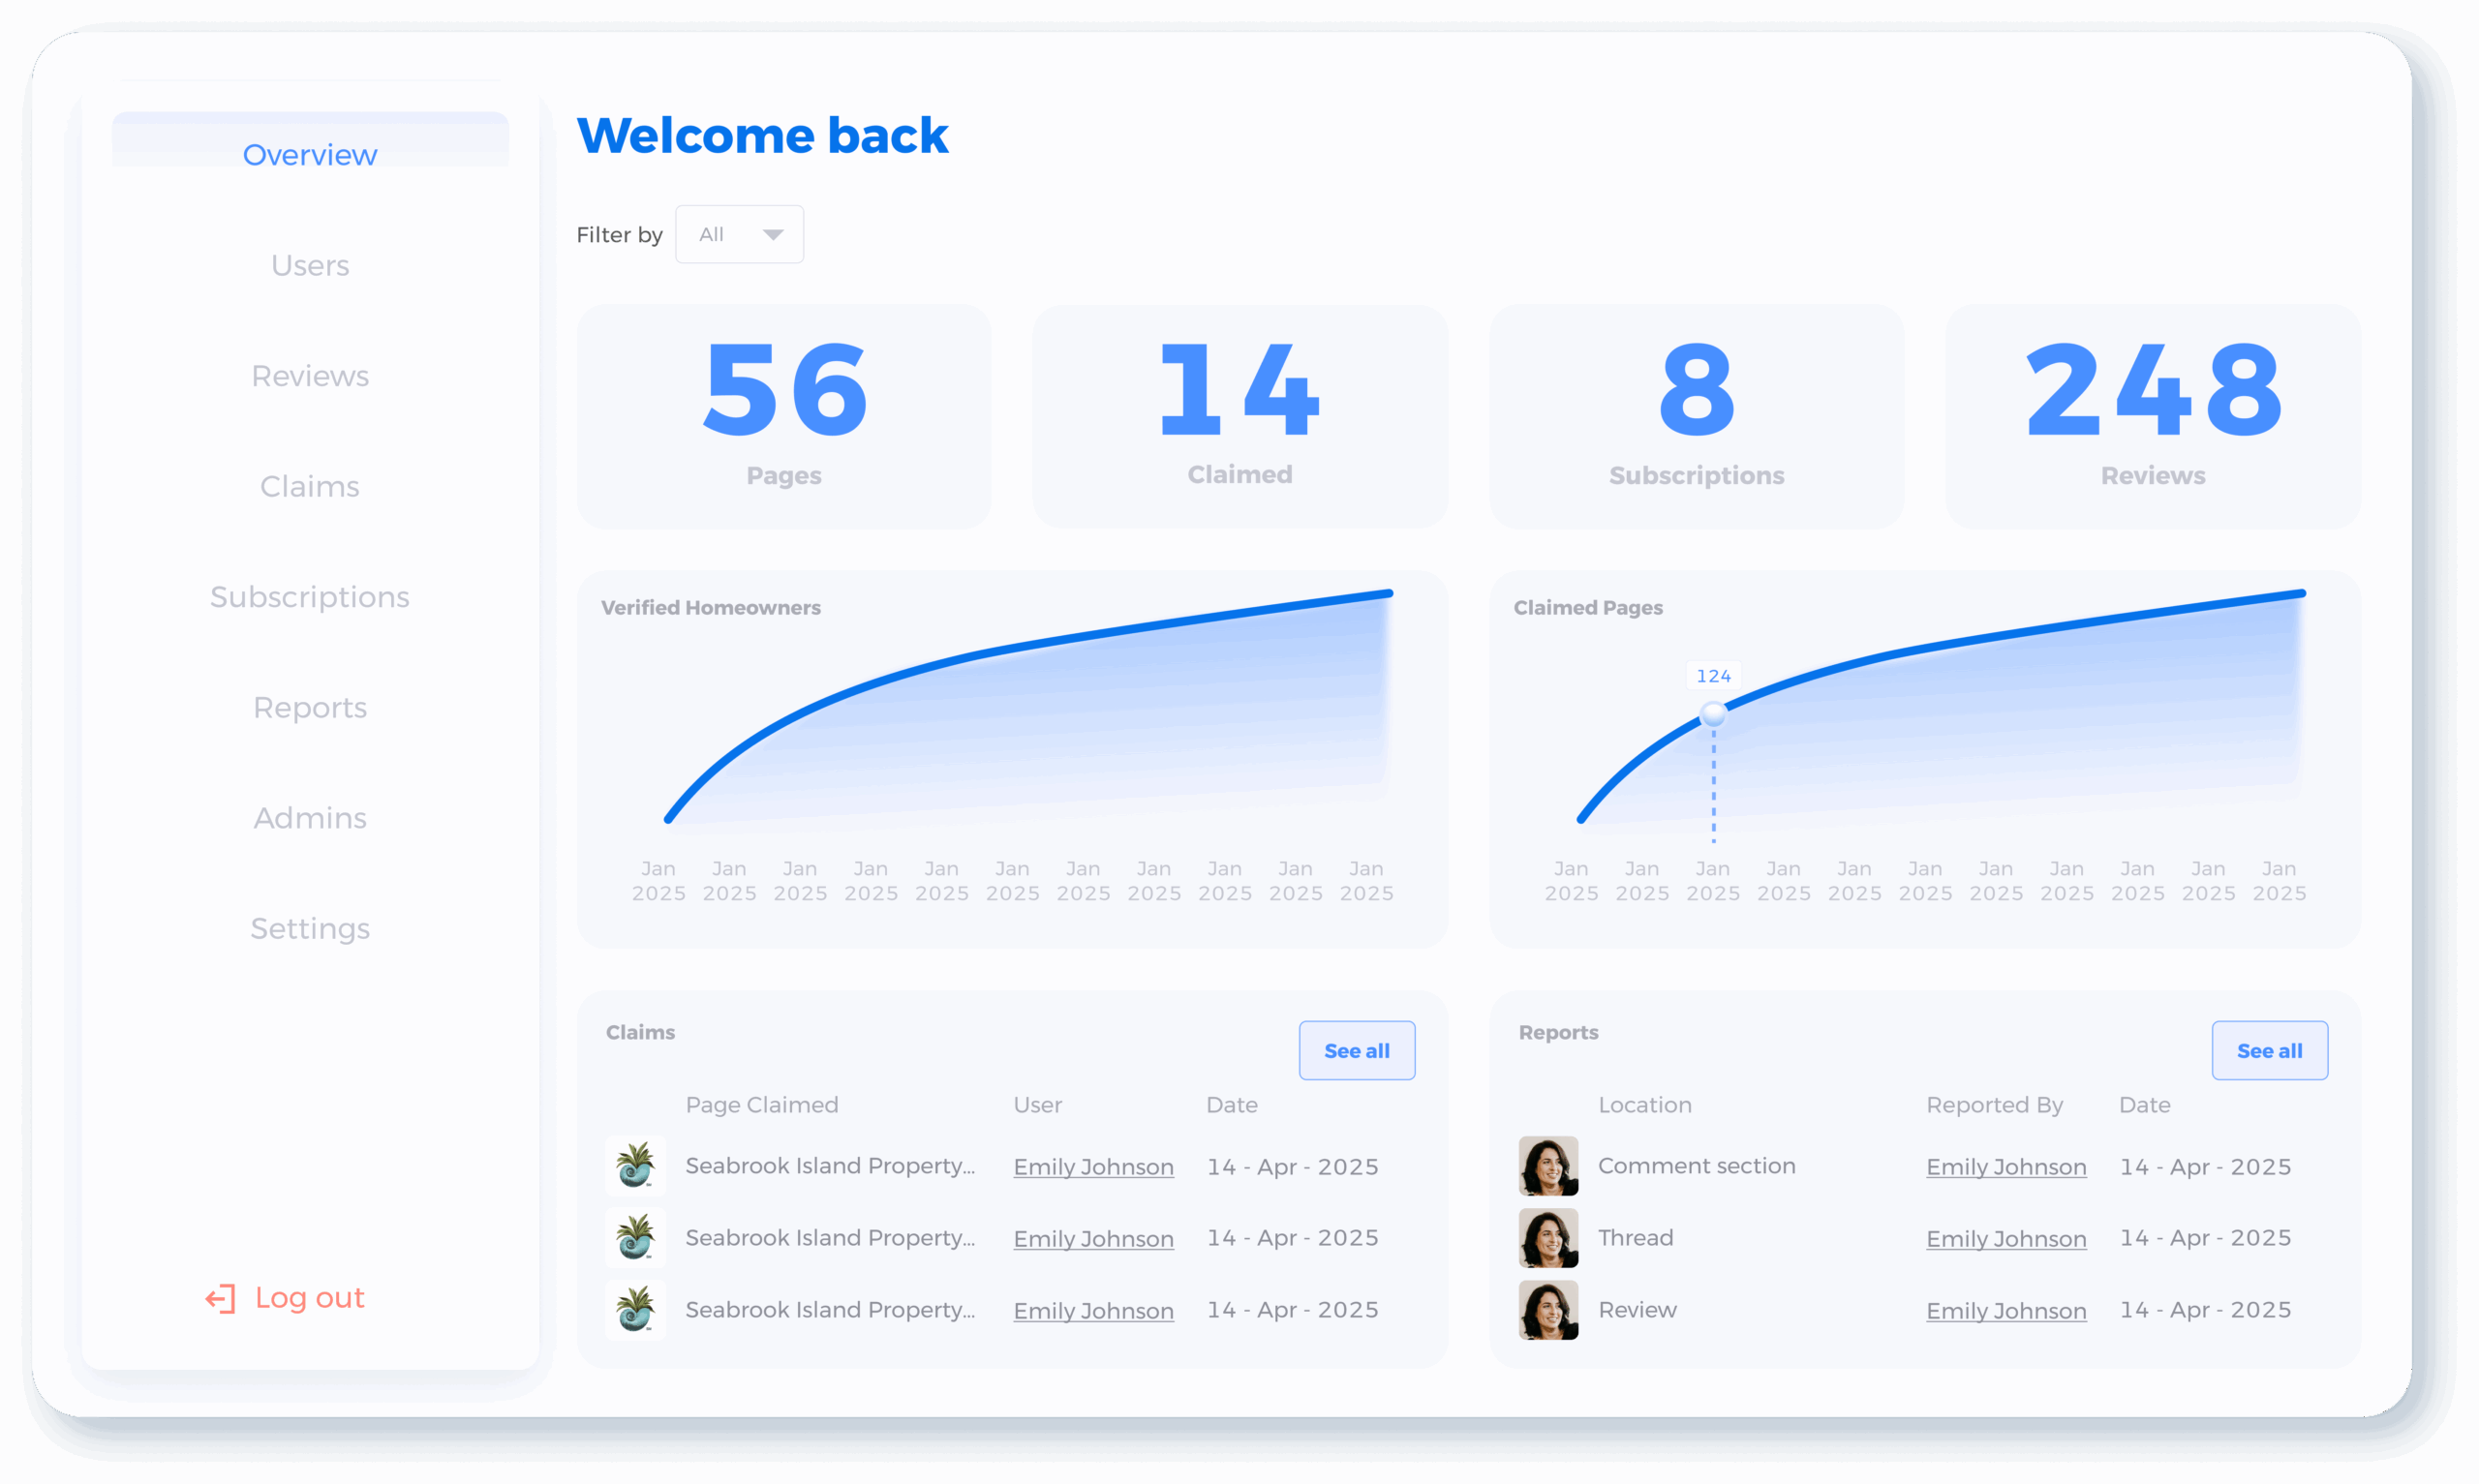This screenshot has height=1484, width=2479.
Task: Click the Thread report avatar
Action: [1548, 1238]
